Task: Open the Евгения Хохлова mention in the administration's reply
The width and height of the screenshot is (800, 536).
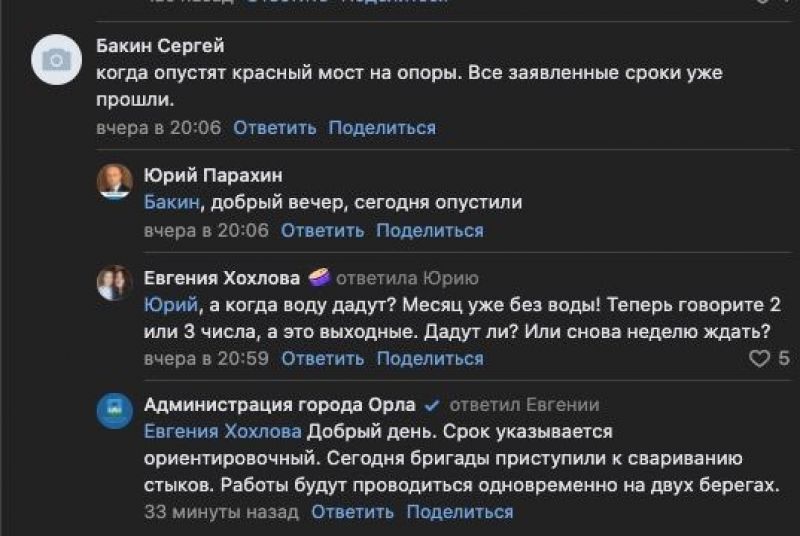Action: (222, 431)
